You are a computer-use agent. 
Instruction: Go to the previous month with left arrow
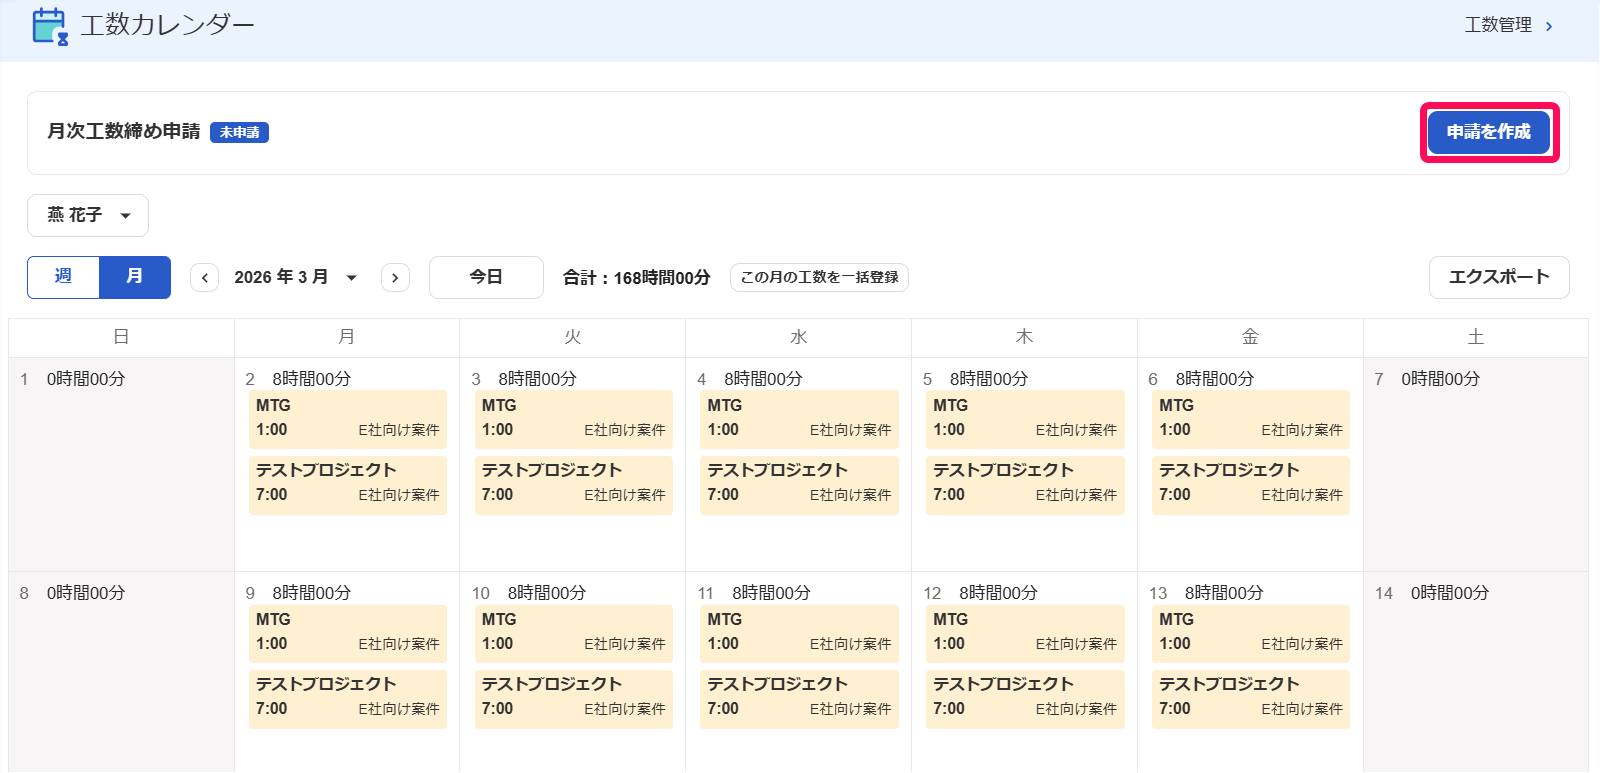coord(205,278)
